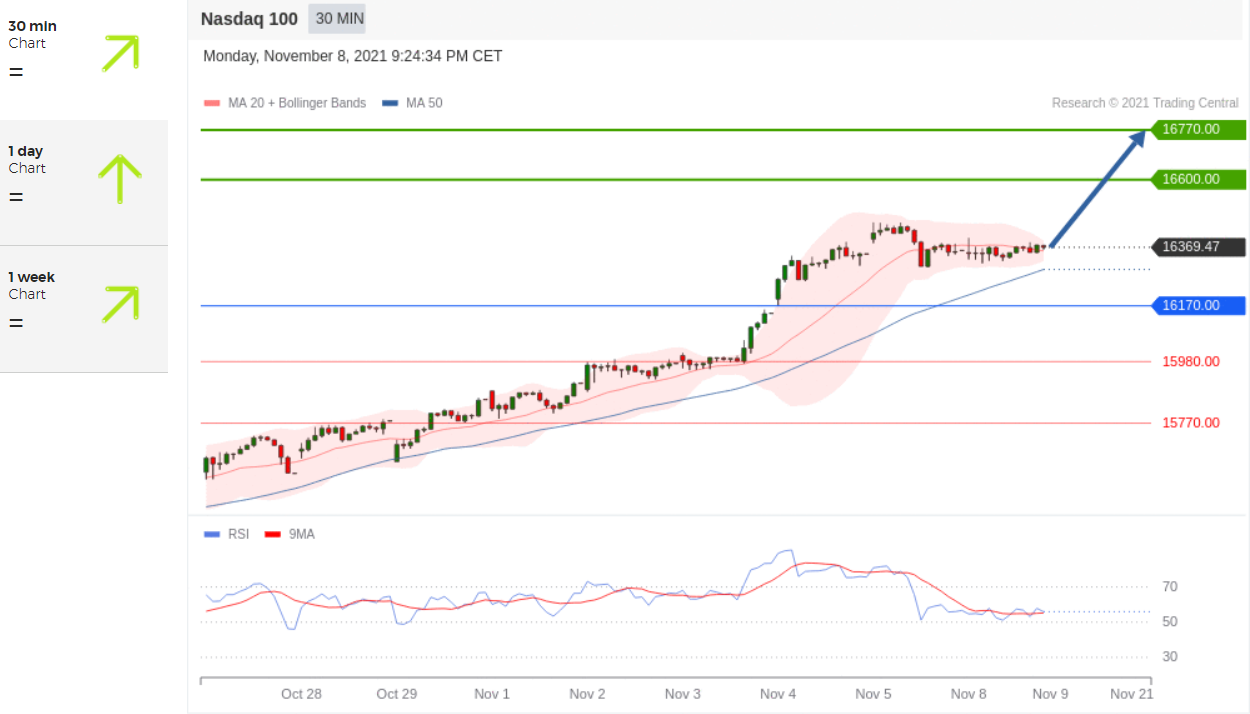This screenshot has height=714, width=1250.
Task: Click the Nov 21 date label
Action: click(x=1132, y=694)
